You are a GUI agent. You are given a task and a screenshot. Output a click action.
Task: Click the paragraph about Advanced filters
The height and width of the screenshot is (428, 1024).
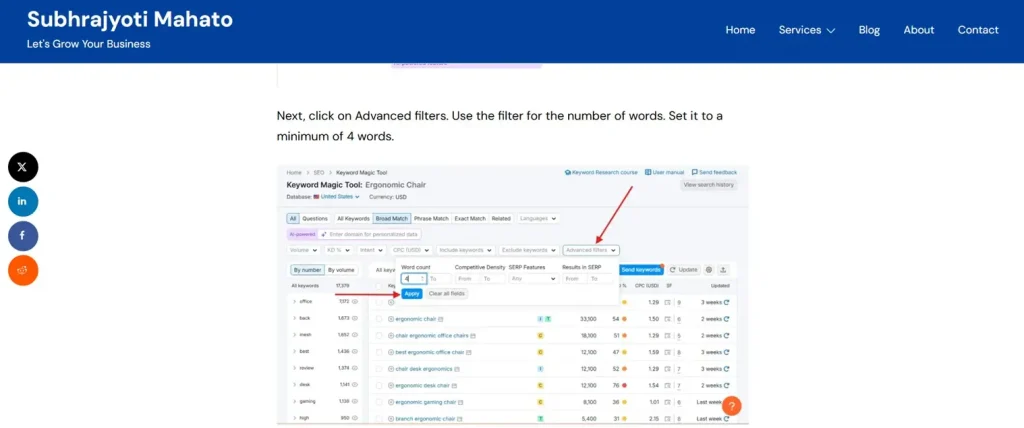(500, 127)
